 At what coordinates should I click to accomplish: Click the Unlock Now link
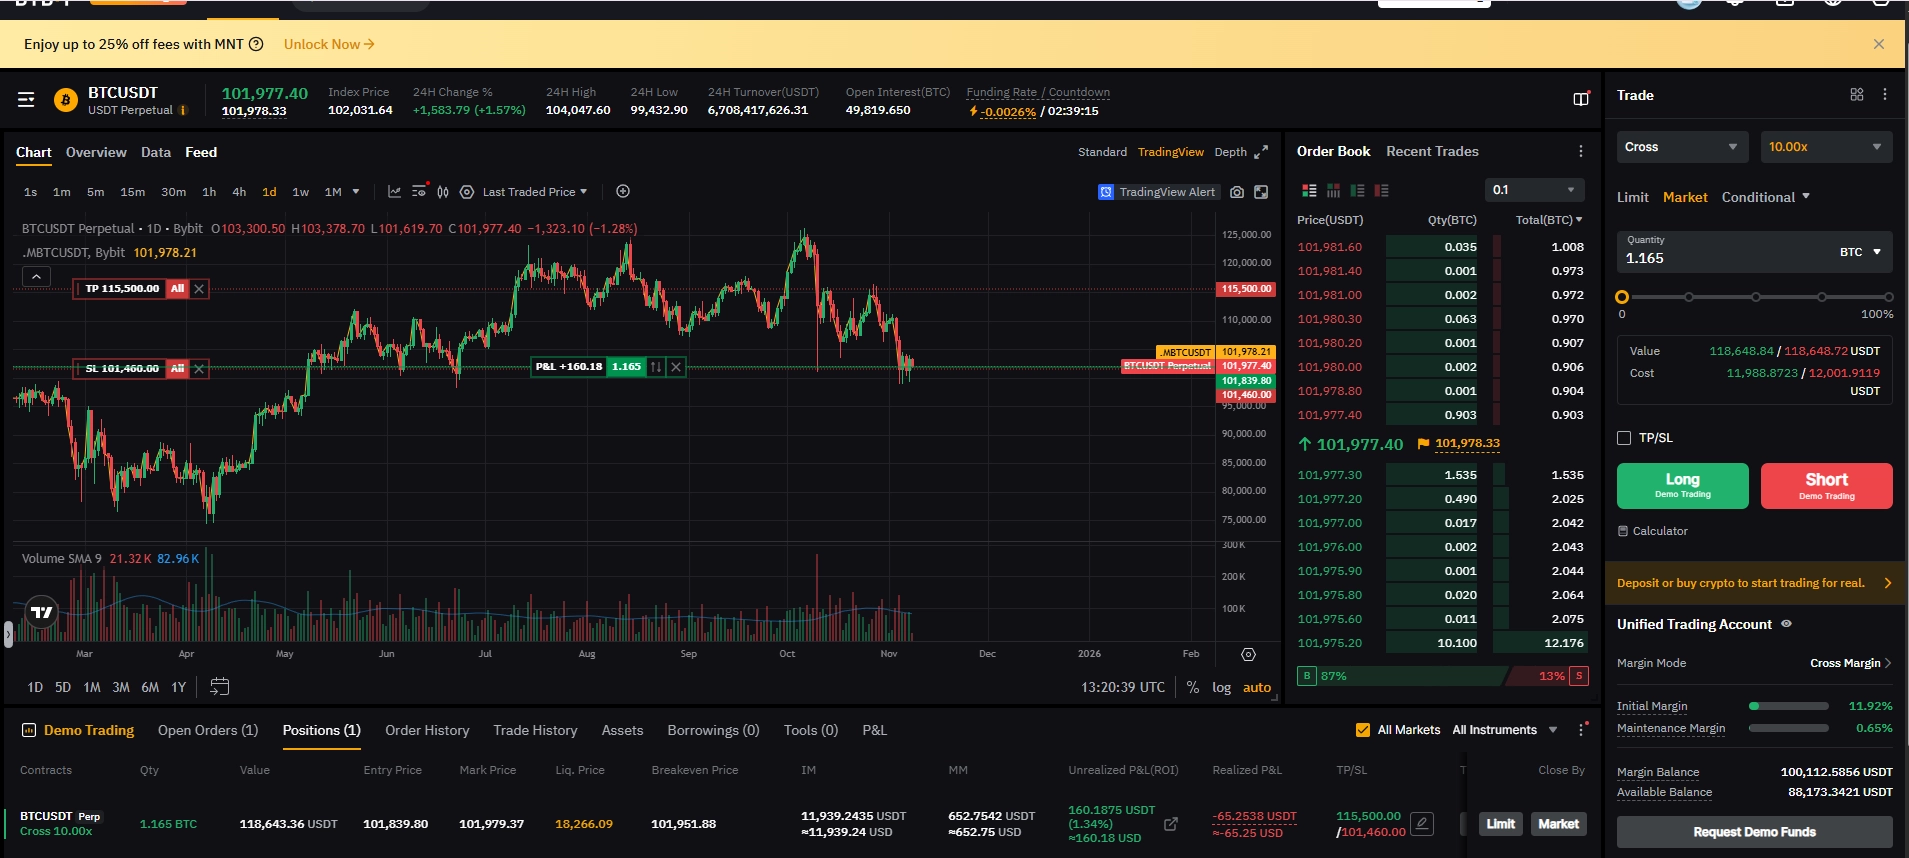(x=329, y=44)
